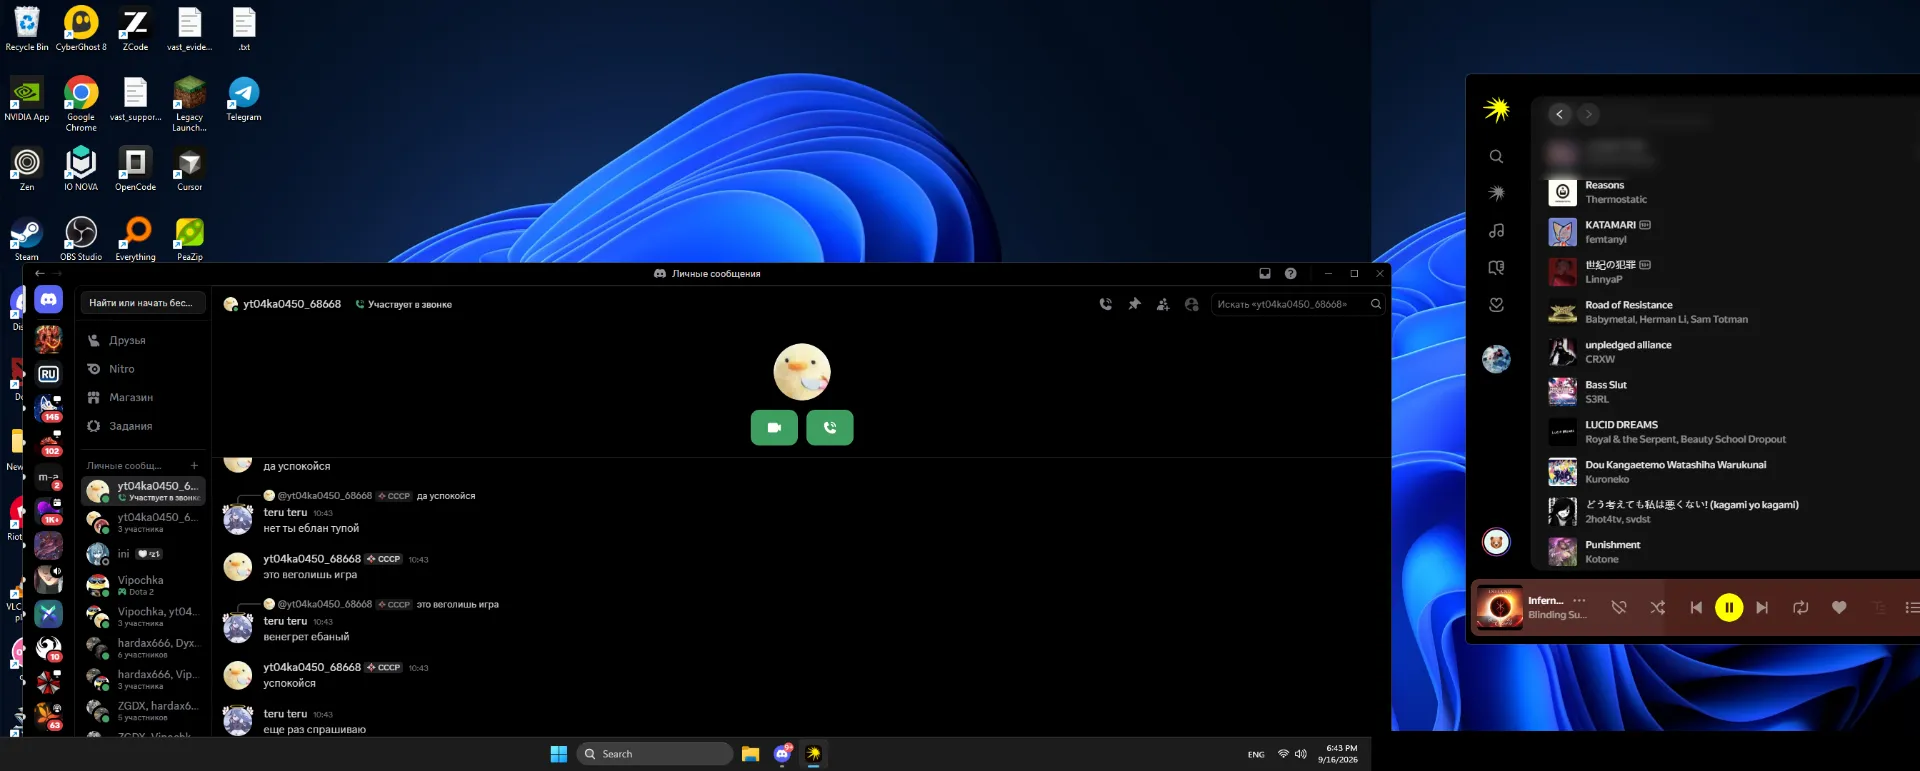This screenshot has height=771, width=1920.
Task: Open pinned messages in Discord header
Action: click(x=1134, y=304)
